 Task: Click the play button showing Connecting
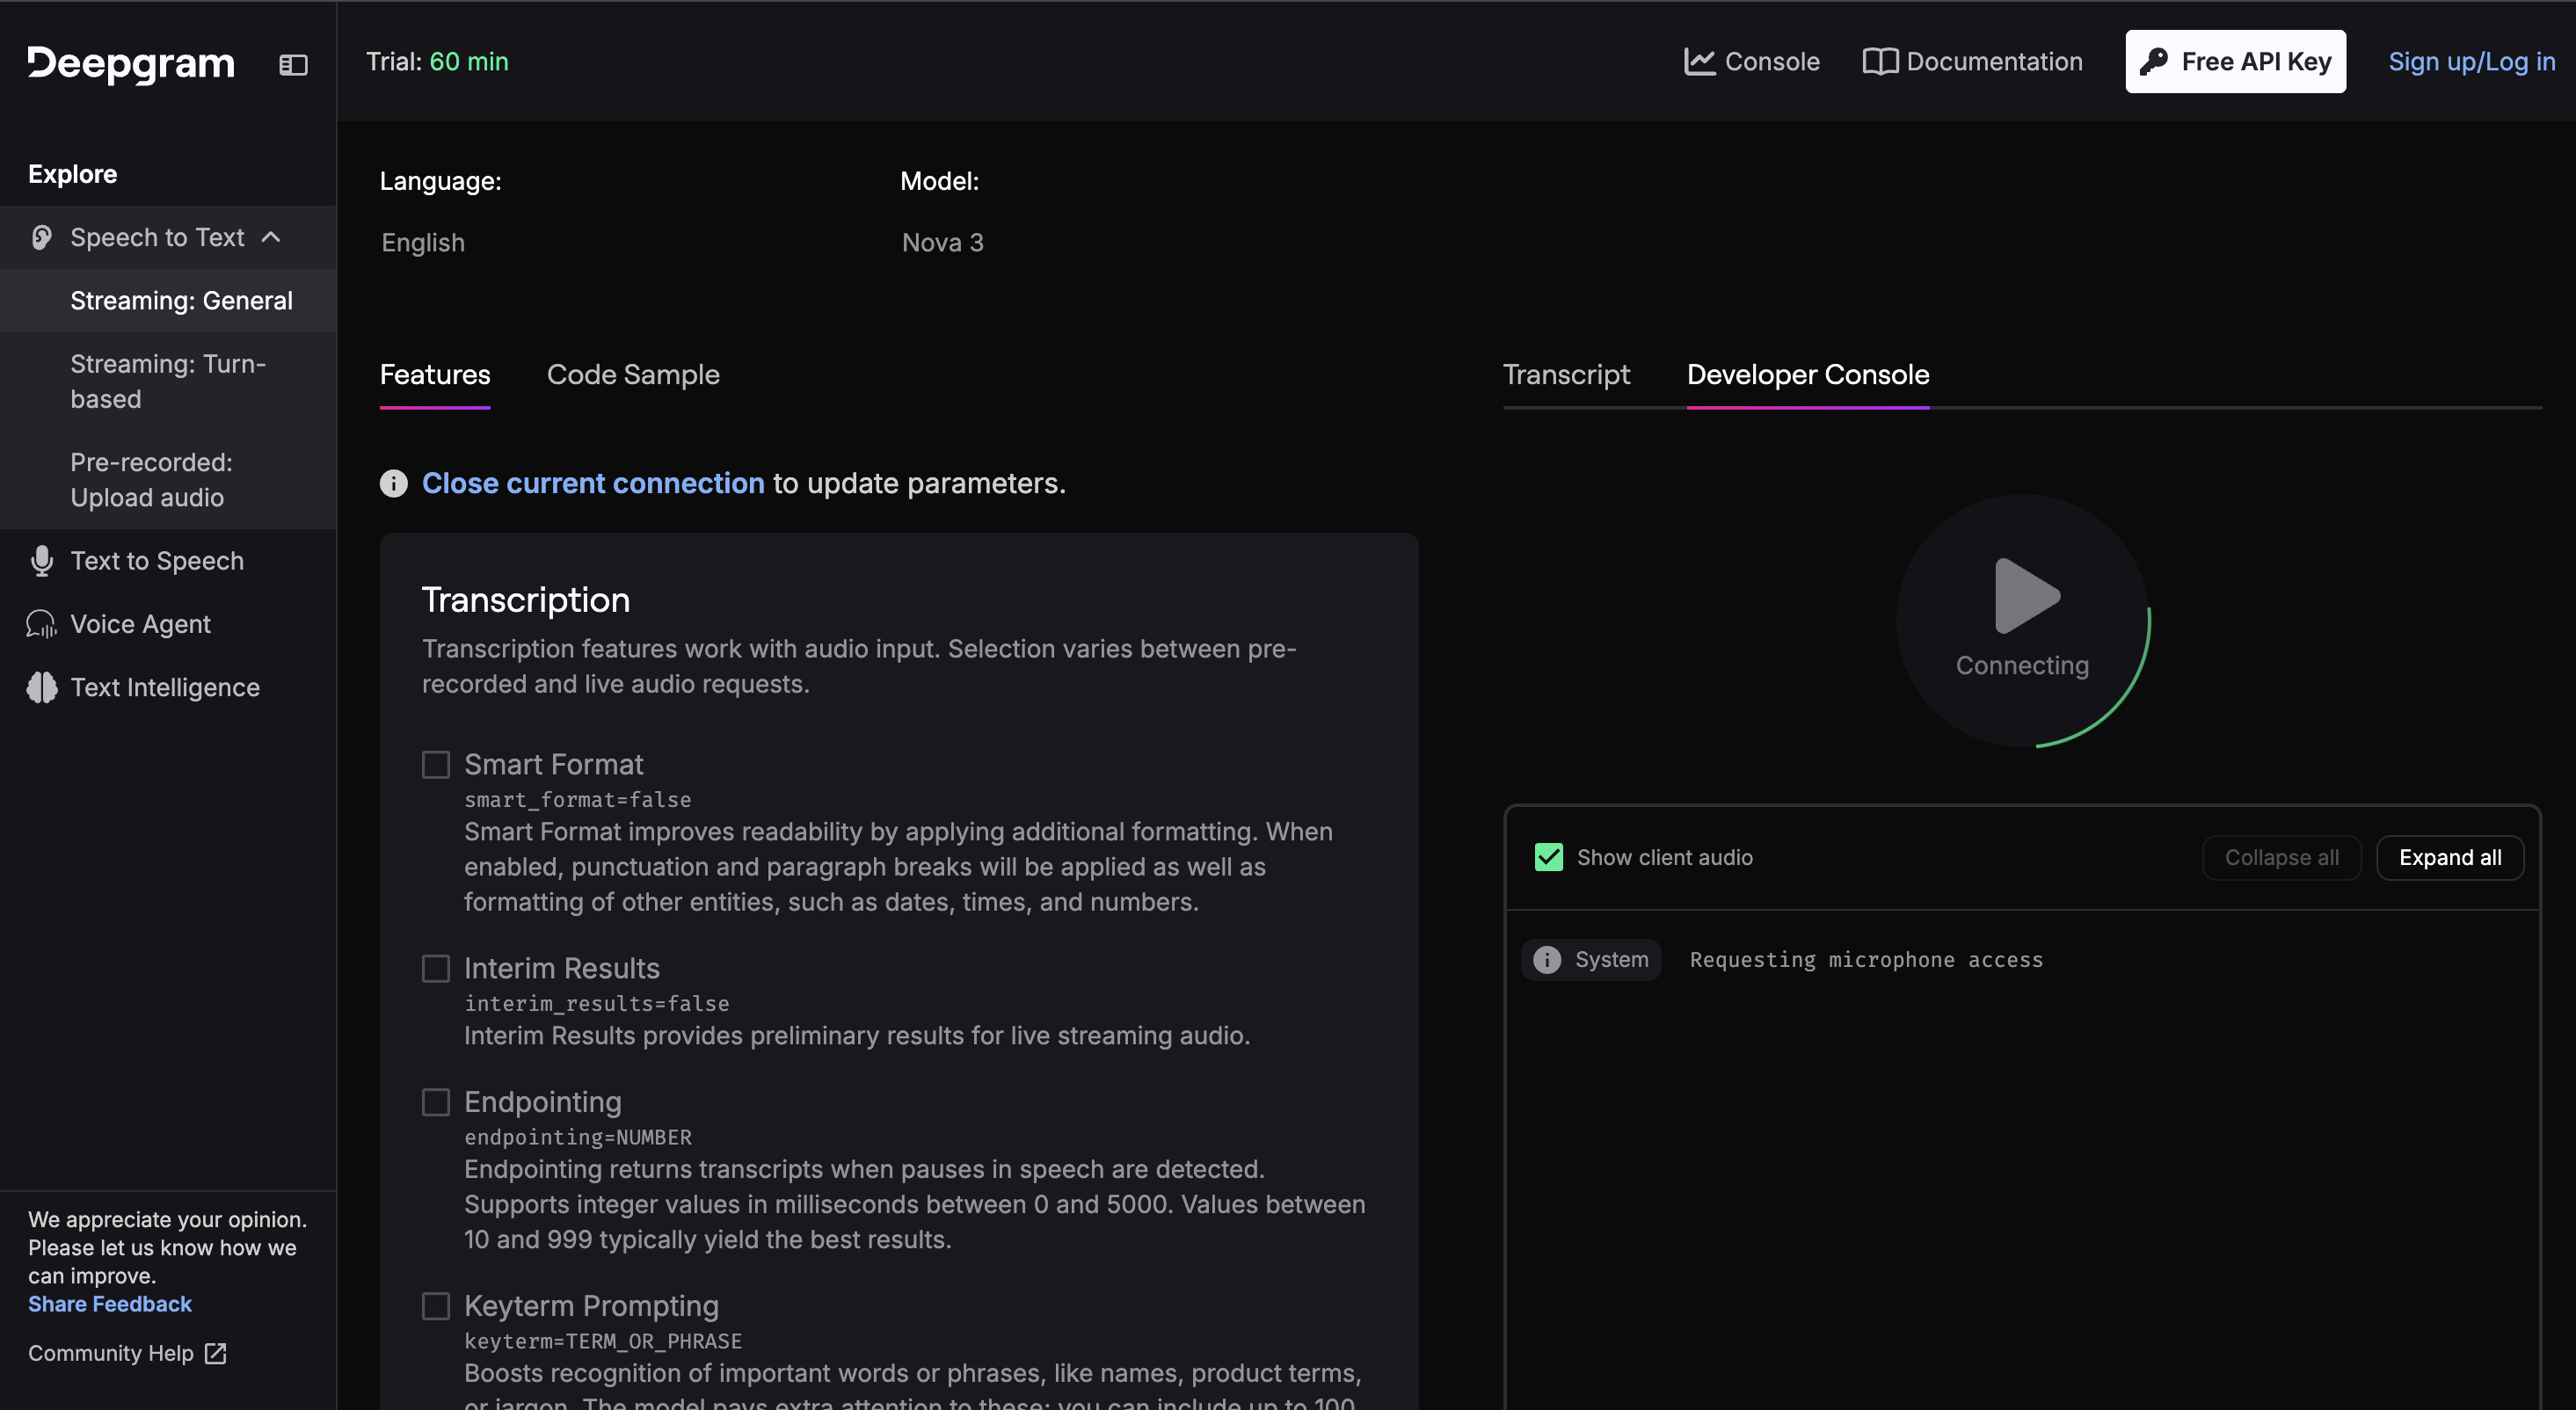click(2023, 620)
